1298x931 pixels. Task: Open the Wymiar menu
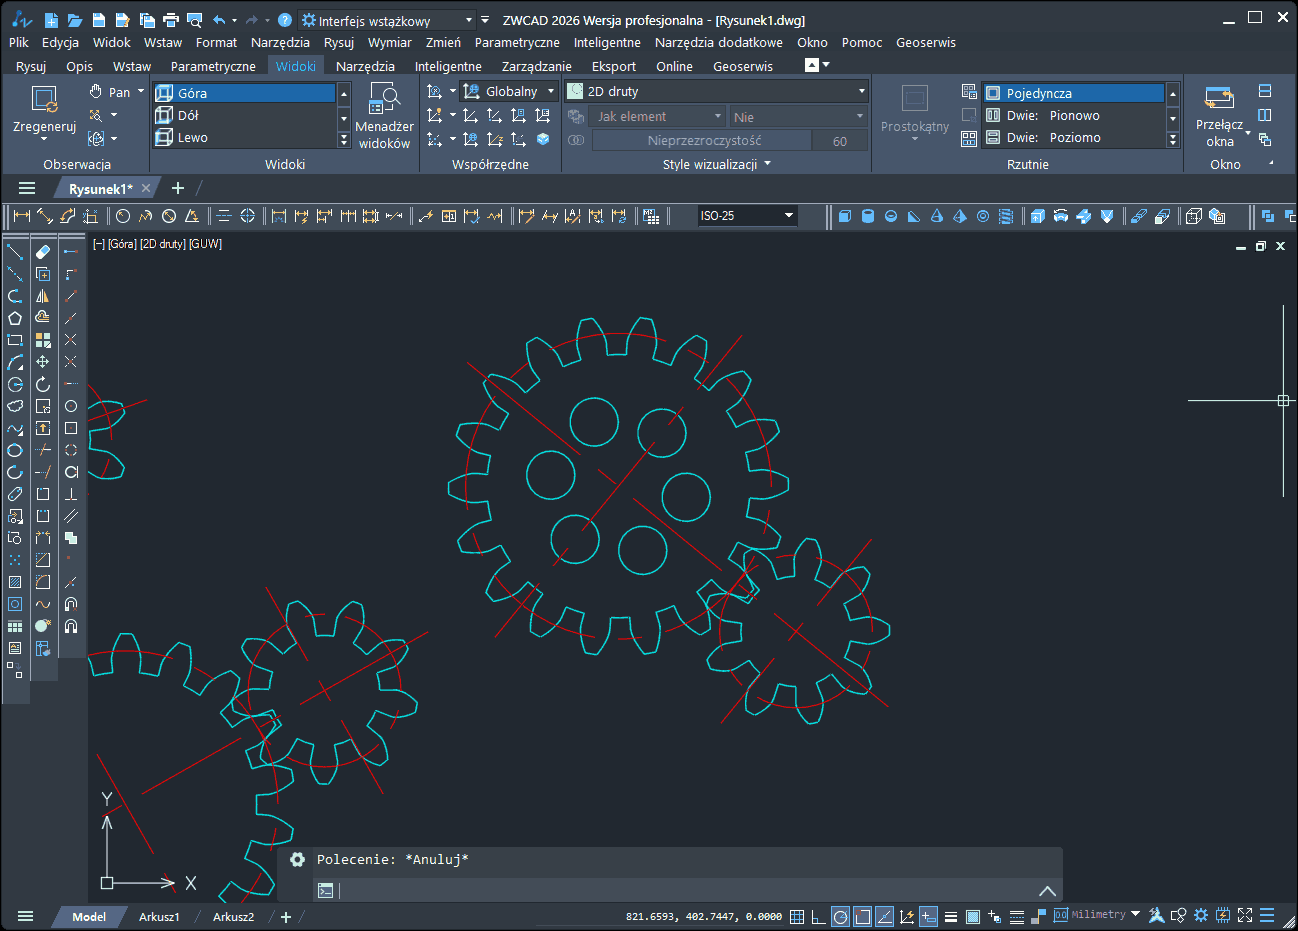coord(390,43)
